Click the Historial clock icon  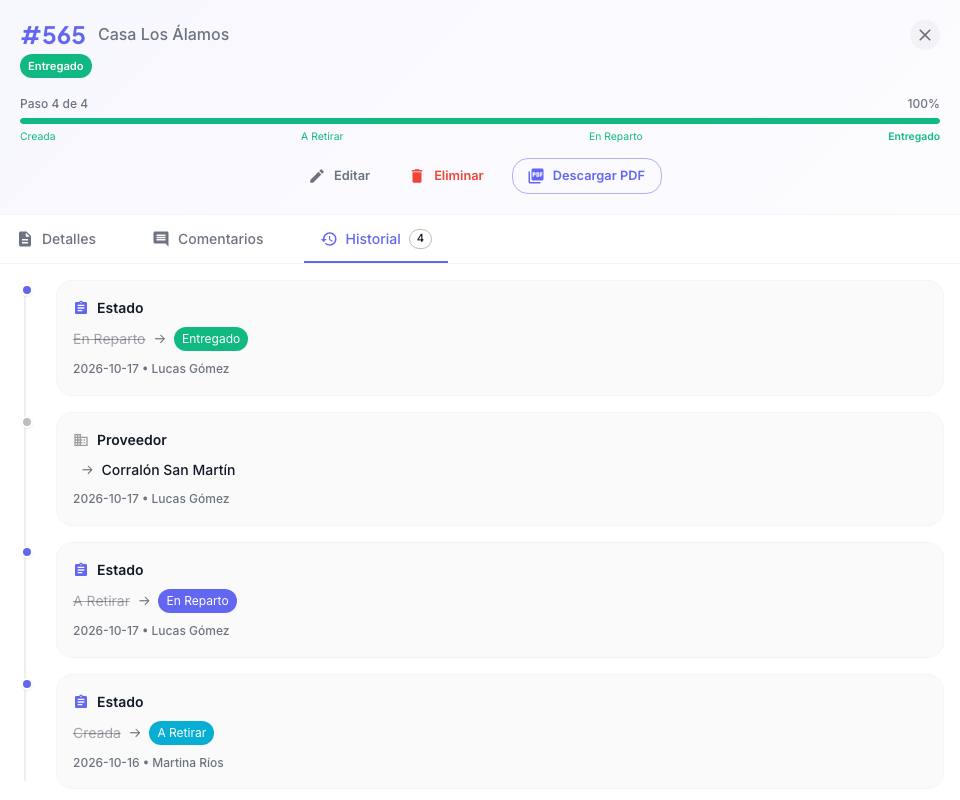pyautogui.click(x=329, y=239)
